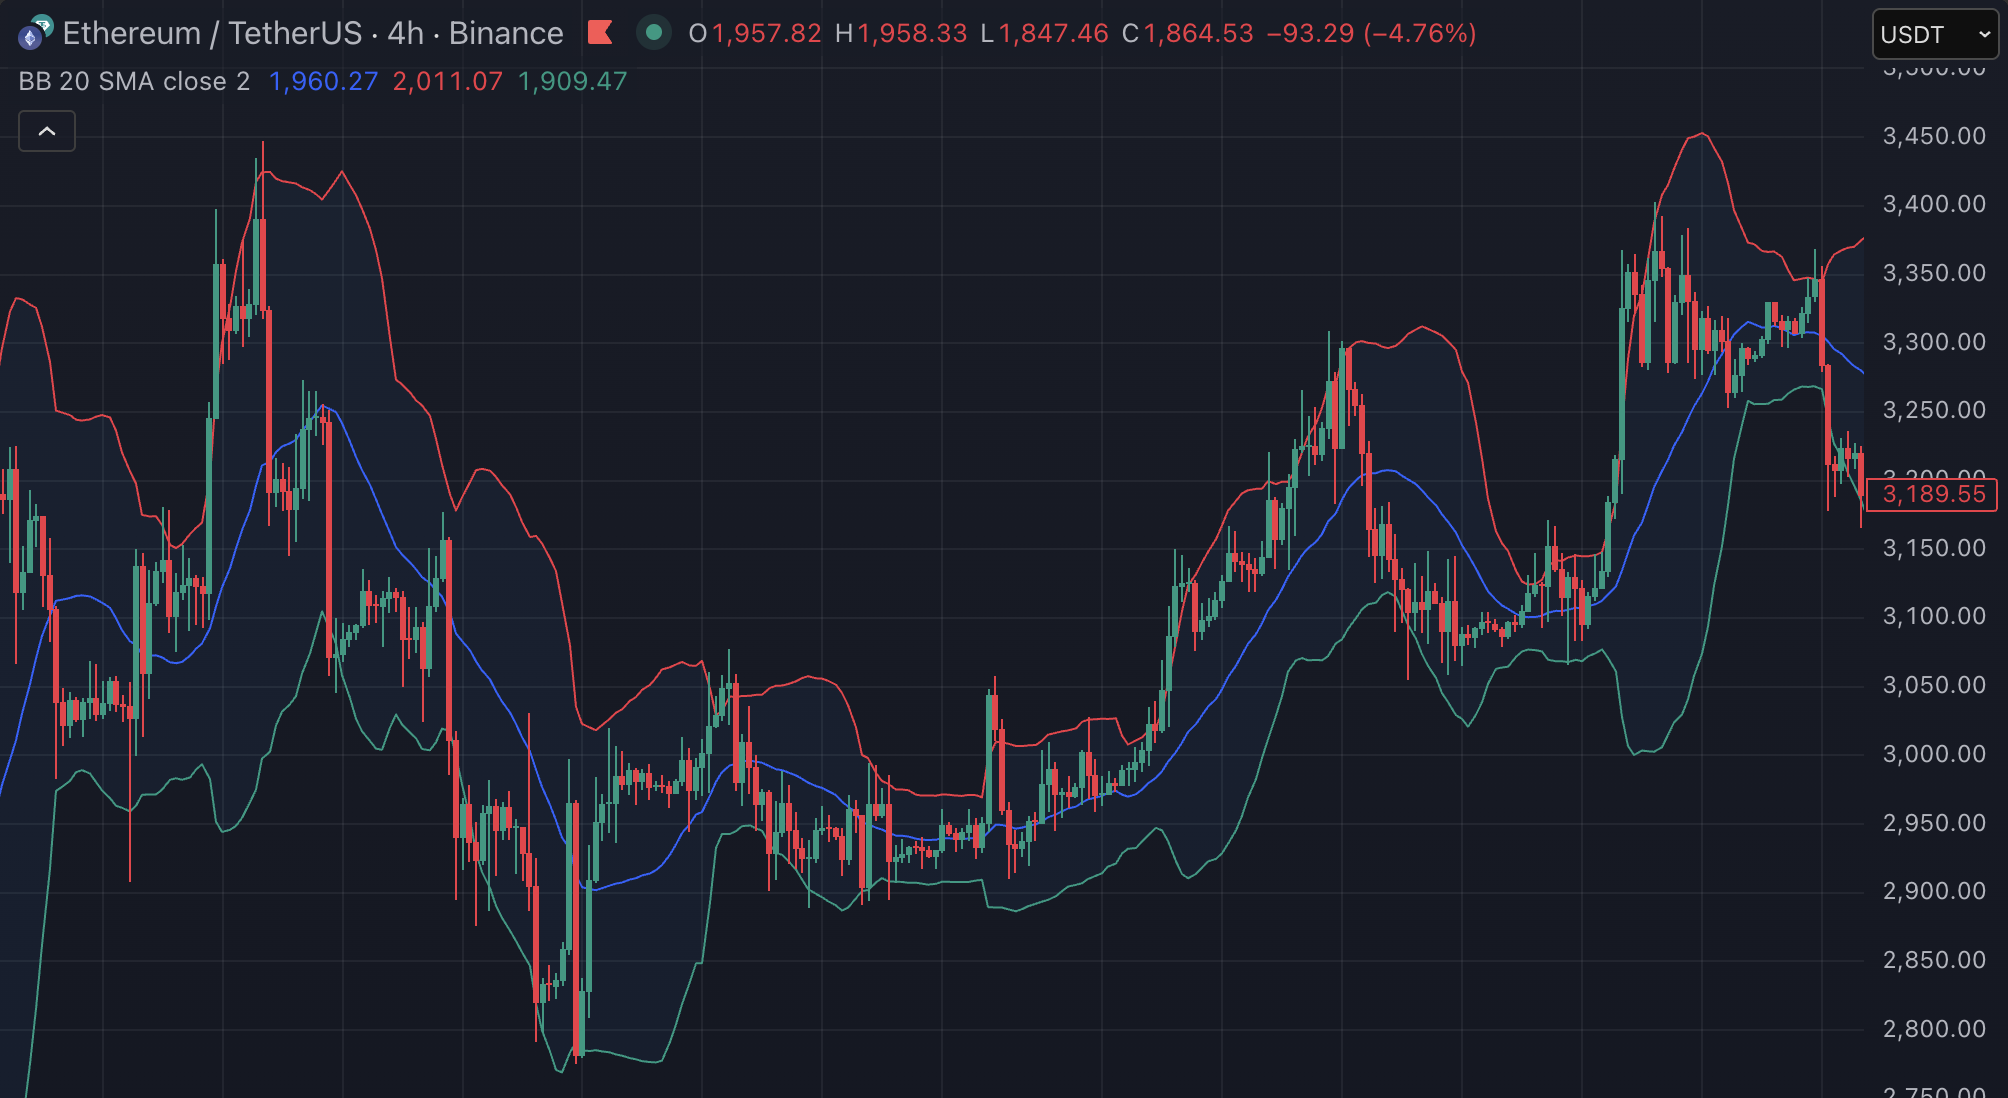Click the Ethereum / TetherUS symbol title

pos(212,33)
